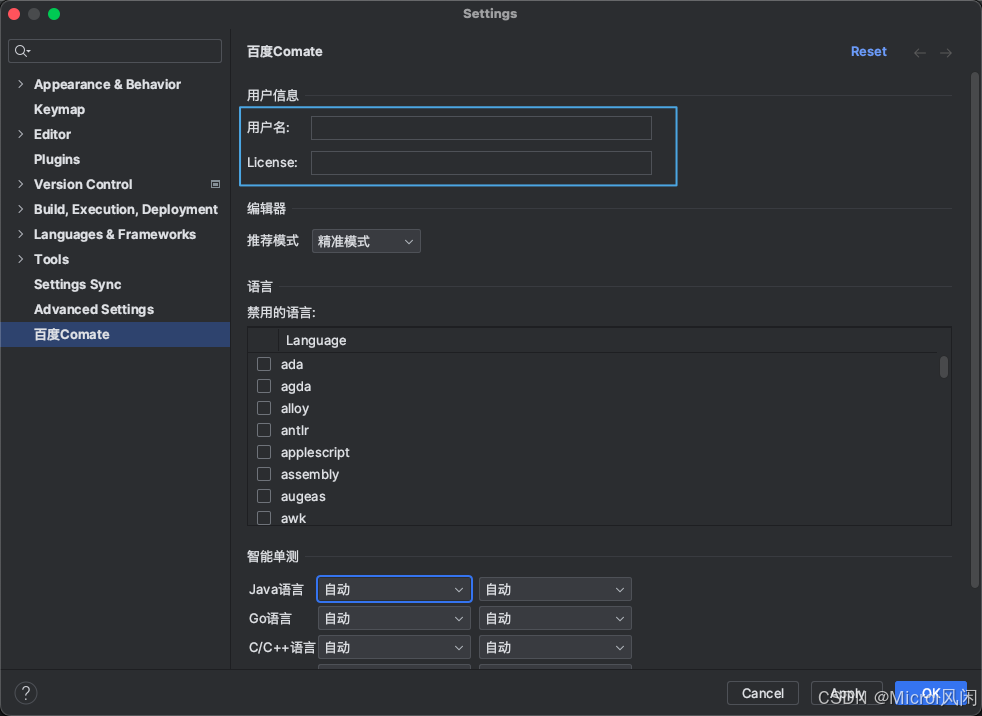982x716 pixels.
Task: Focus the 用户名 input field
Action: (481, 128)
